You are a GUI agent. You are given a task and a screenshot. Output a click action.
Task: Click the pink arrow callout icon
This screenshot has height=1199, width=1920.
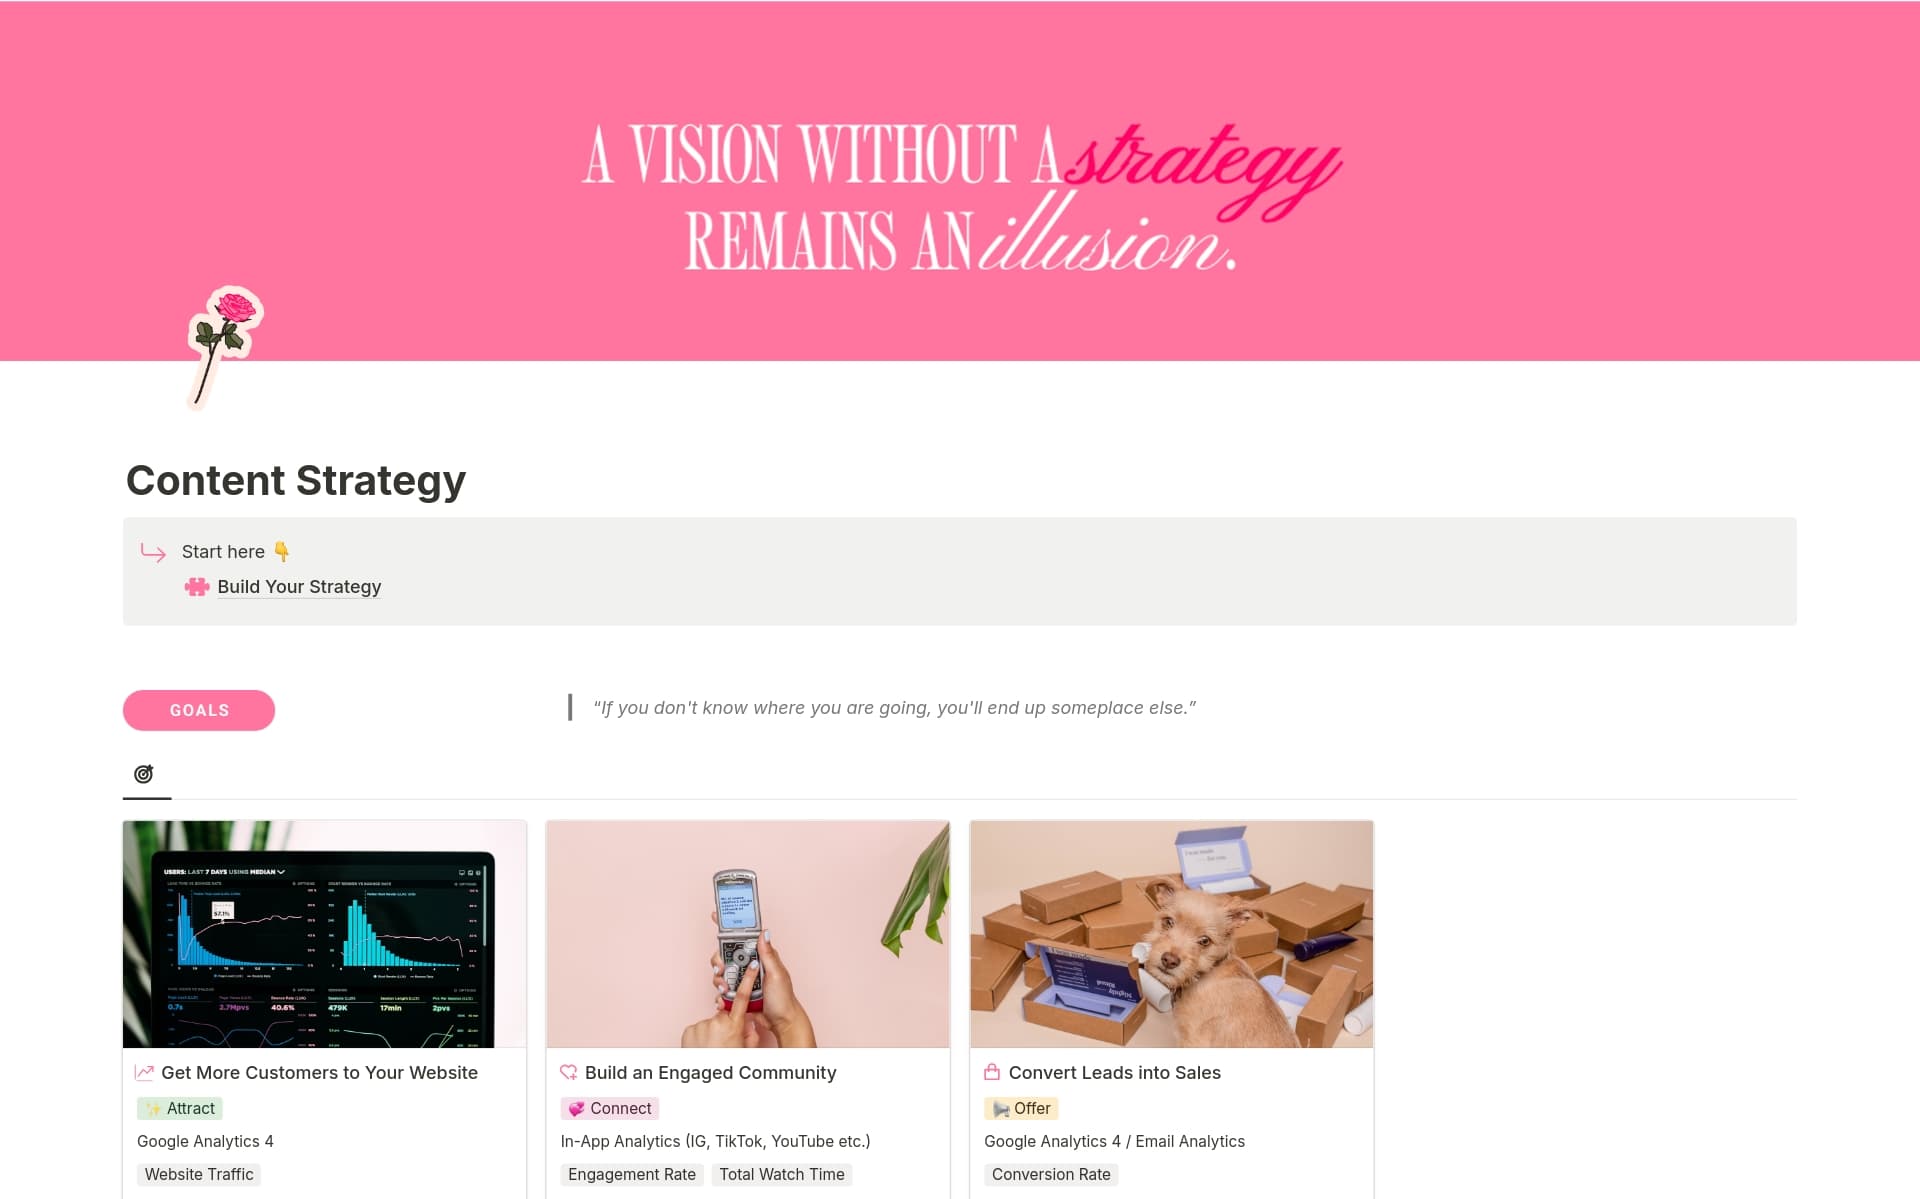(153, 552)
